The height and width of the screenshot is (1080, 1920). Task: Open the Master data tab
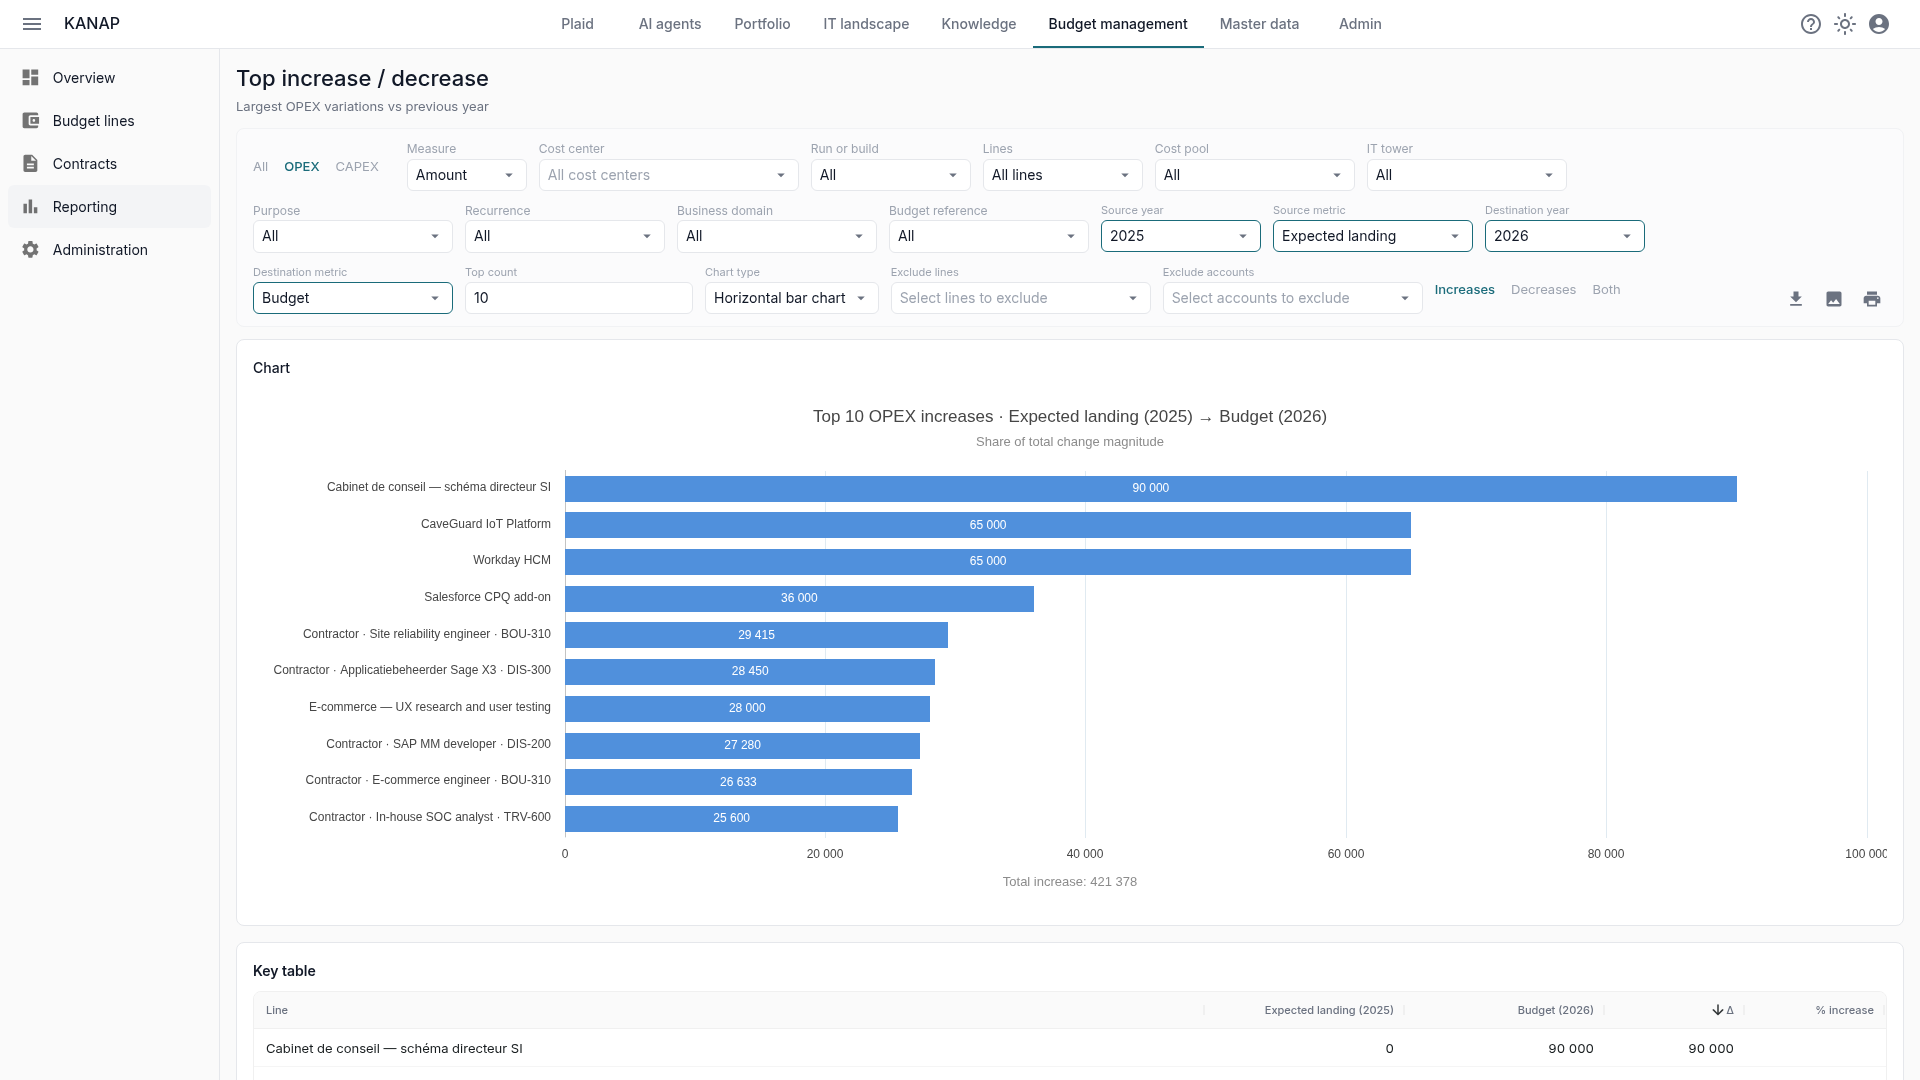click(1259, 24)
